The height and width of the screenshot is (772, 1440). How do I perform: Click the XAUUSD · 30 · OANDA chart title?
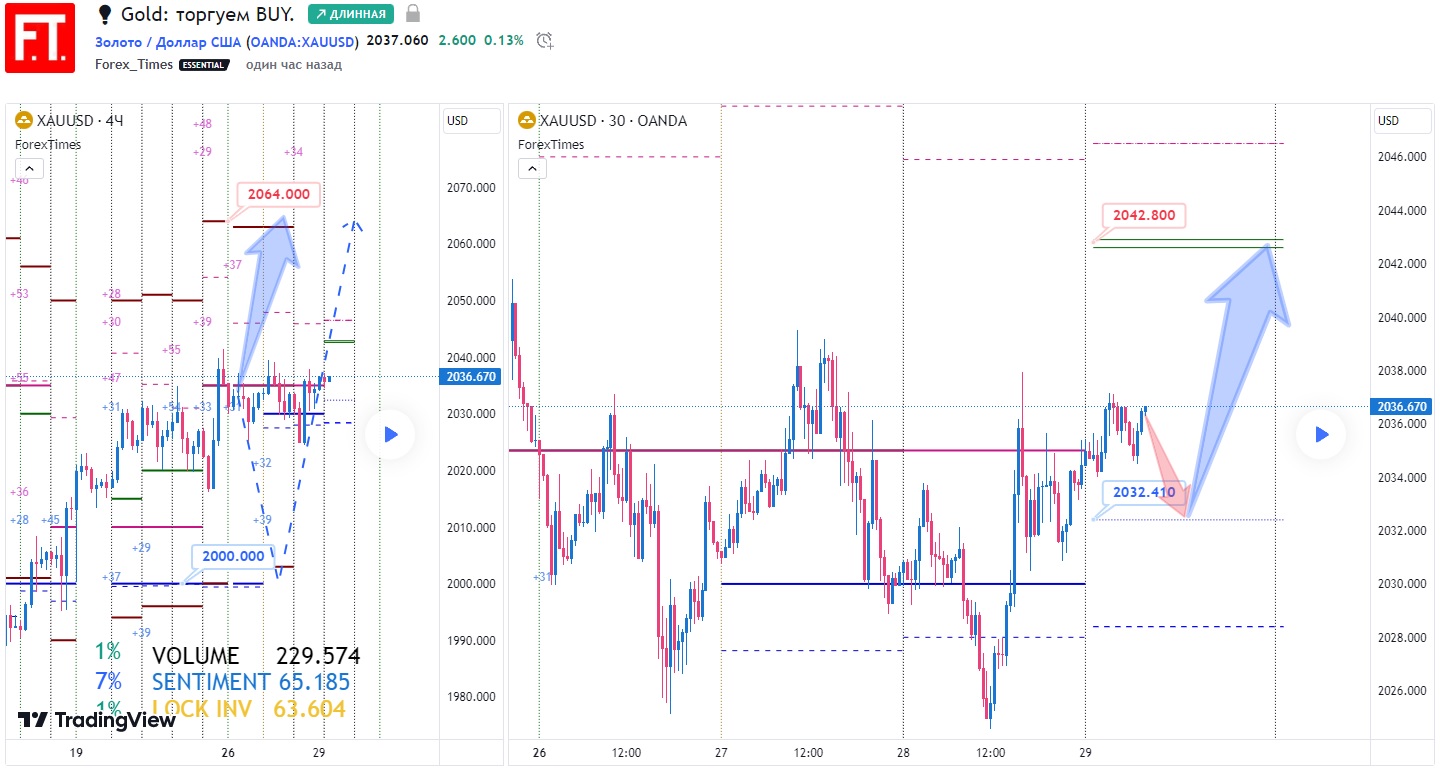click(x=613, y=121)
